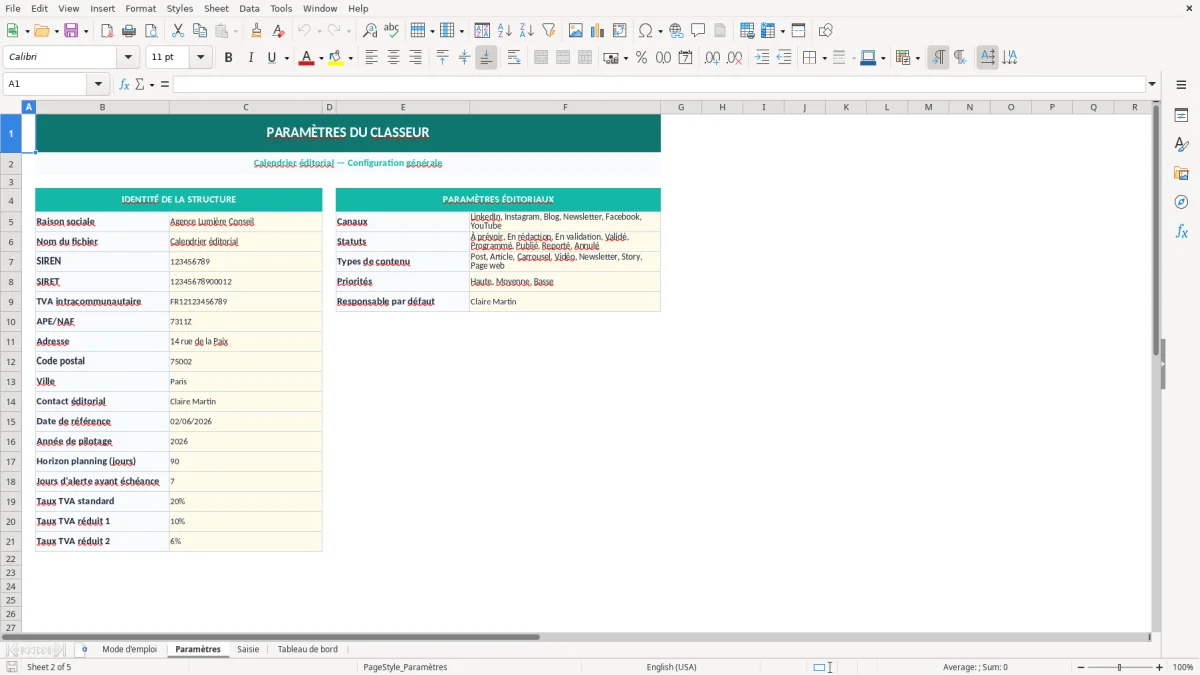This screenshot has height=675, width=1200.
Task: Open the Styles menu
Action: 180,8
